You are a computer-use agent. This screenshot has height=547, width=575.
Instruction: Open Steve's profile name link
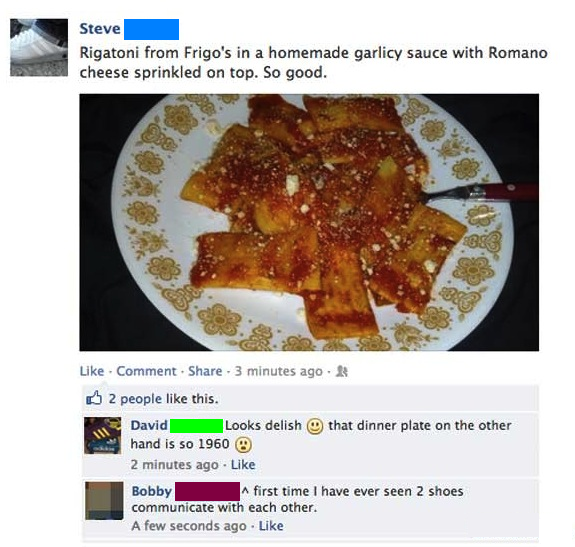pos(100,29)
